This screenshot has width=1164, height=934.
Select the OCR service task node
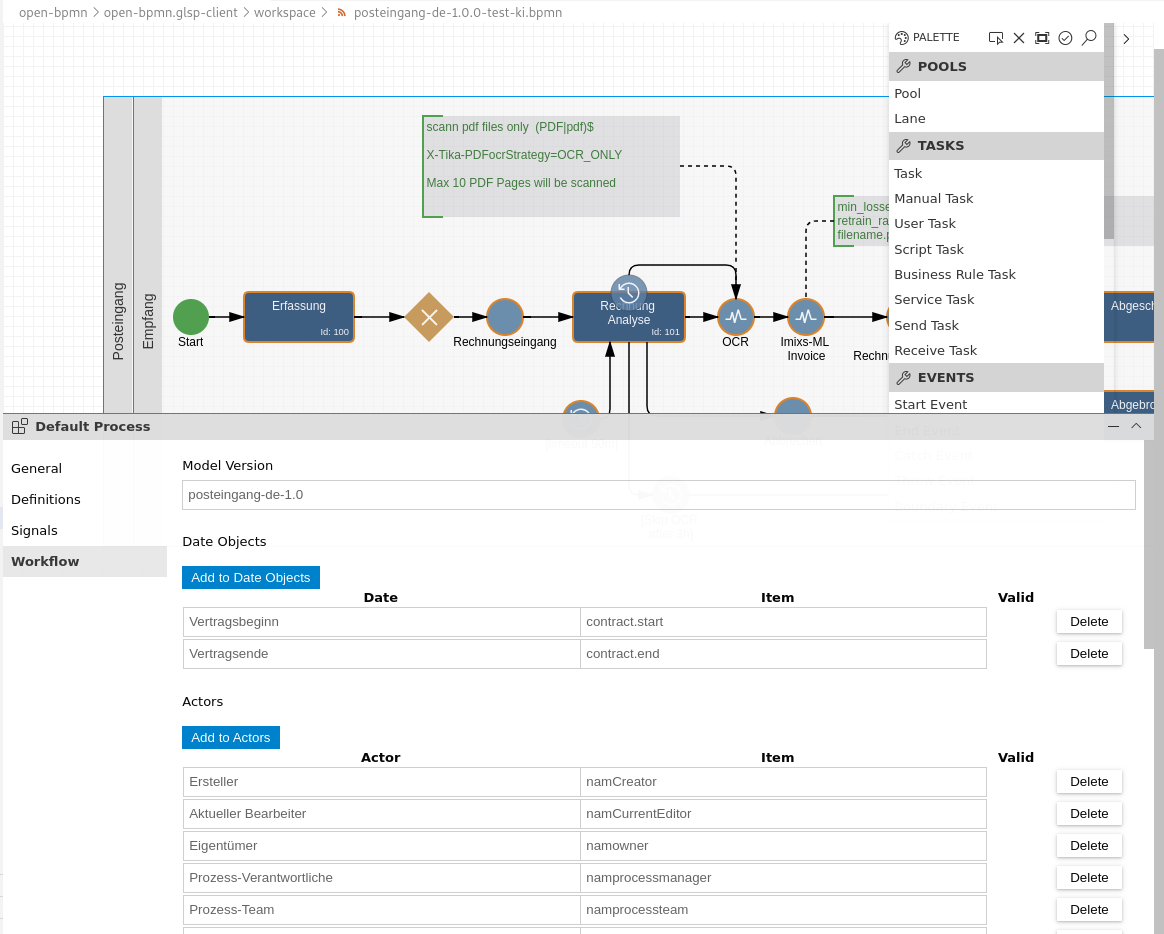click(735, 314)
